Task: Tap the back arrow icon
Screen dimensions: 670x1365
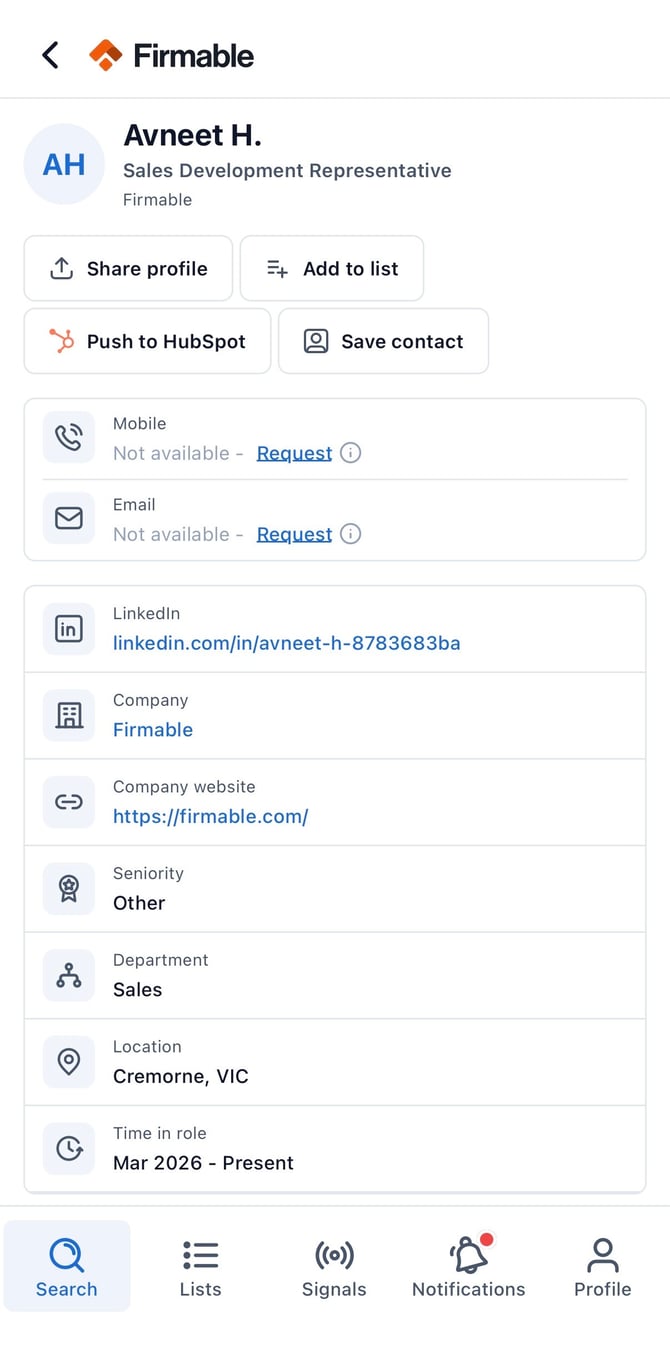Action: click(50, 55)
